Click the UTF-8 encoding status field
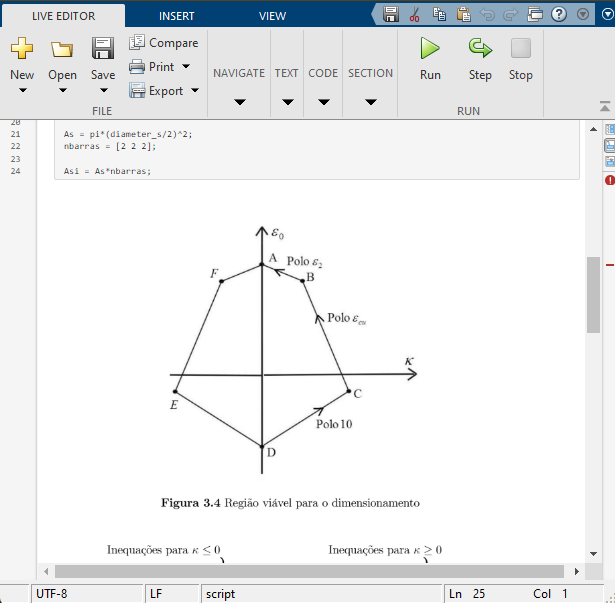The width and height of the screenshot is (615, 603). [87, 594]
